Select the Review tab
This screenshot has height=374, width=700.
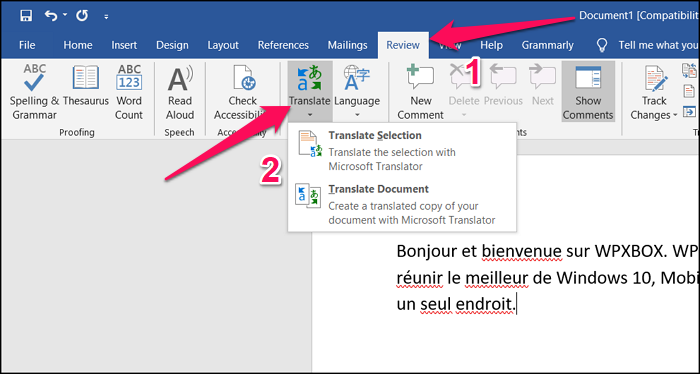click(403, 45)
